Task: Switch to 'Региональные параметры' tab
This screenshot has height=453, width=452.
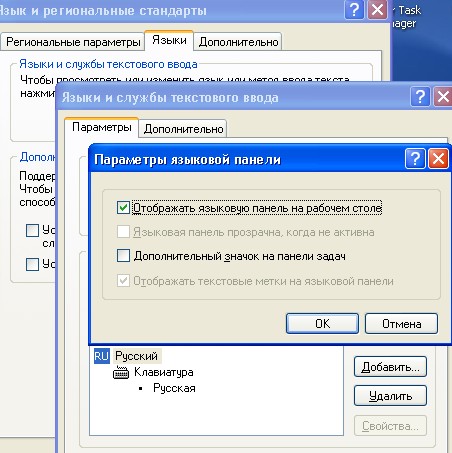Action: click(73, 42)
